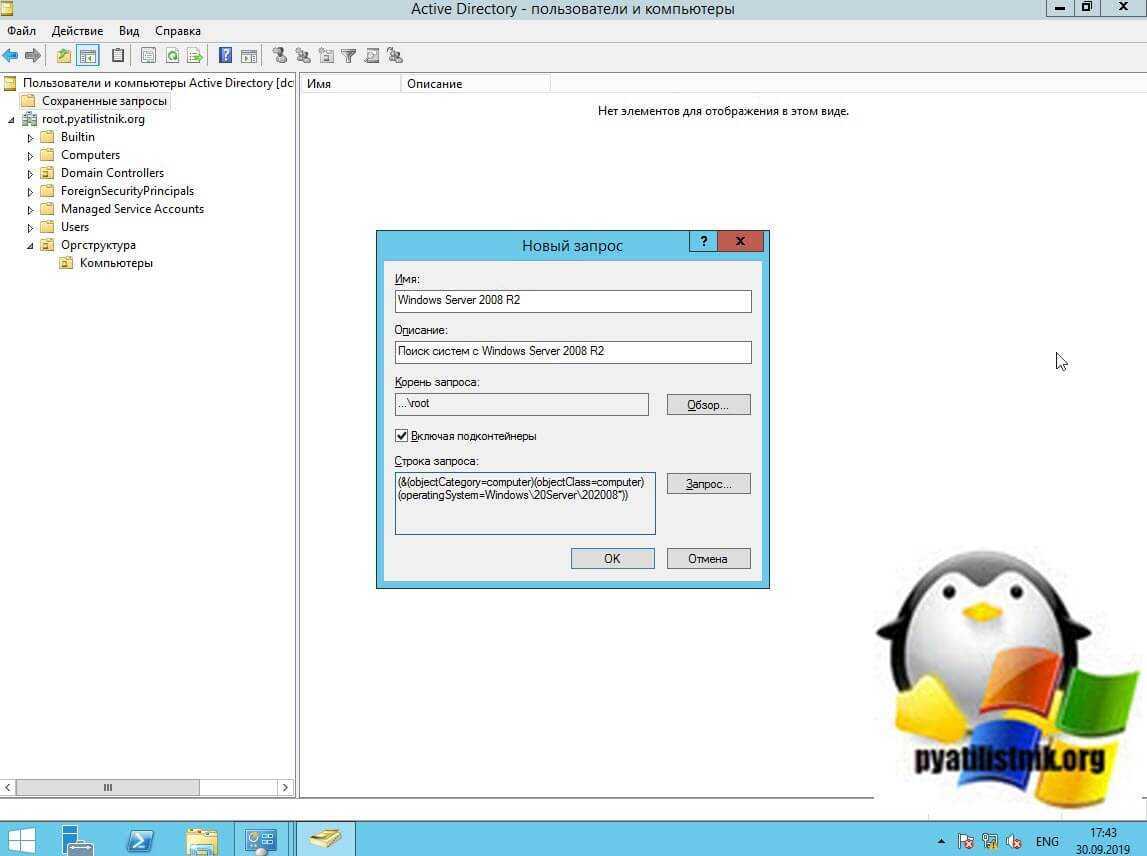Open File Explorer taskbar icon

[x=201, y=841]
